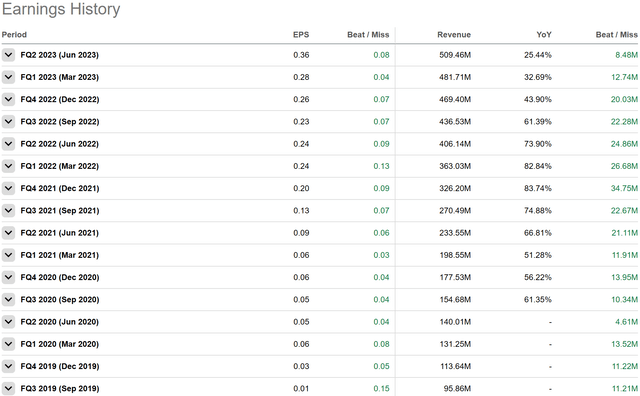The width and height of the screenshot is (640, 396).
Task: Expand FQ4 2019 (Dec 2019) row
Action: [x=8, y=366]
